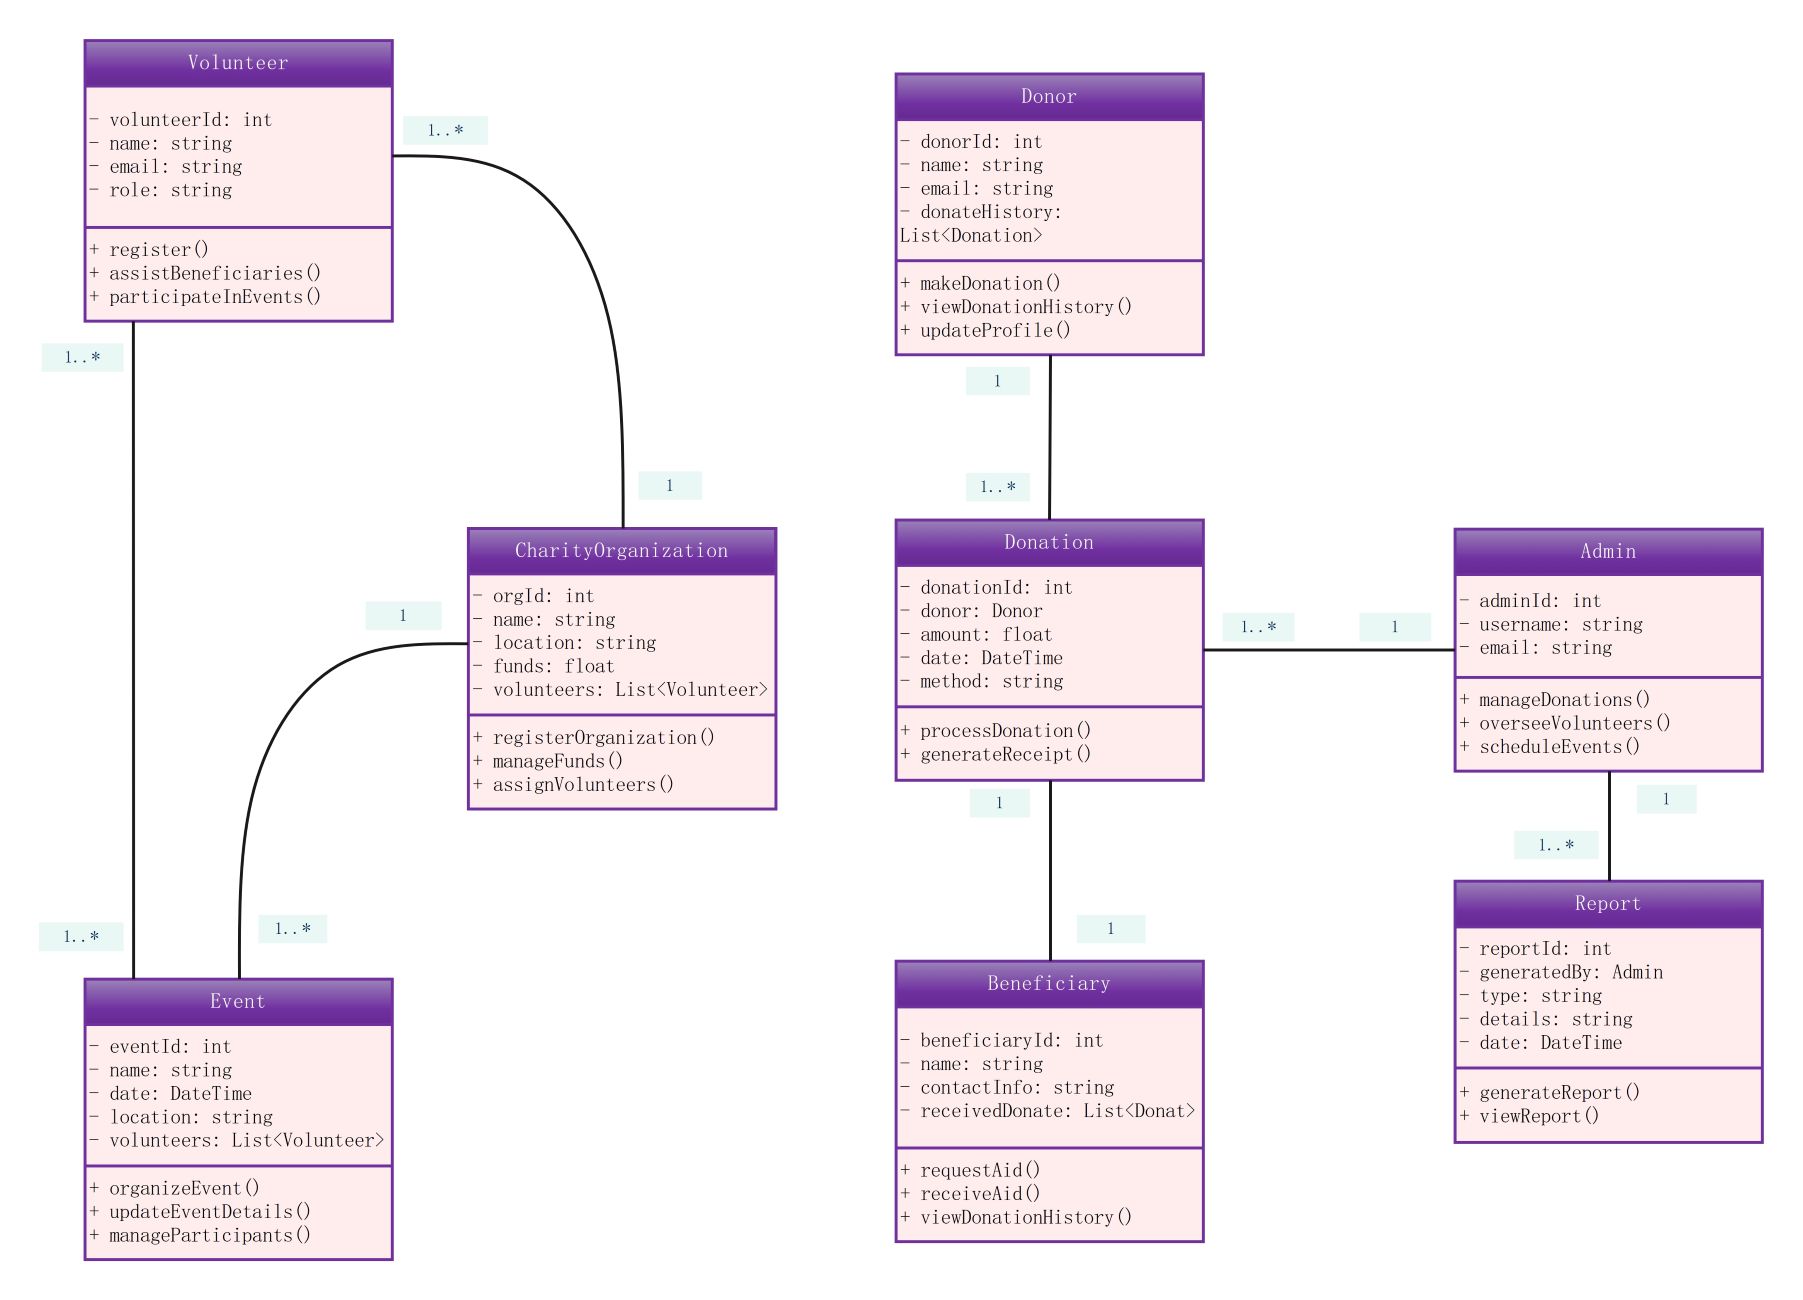
Task: Click the generatedBy: Admin attribute in Report
Action: 1570,972
